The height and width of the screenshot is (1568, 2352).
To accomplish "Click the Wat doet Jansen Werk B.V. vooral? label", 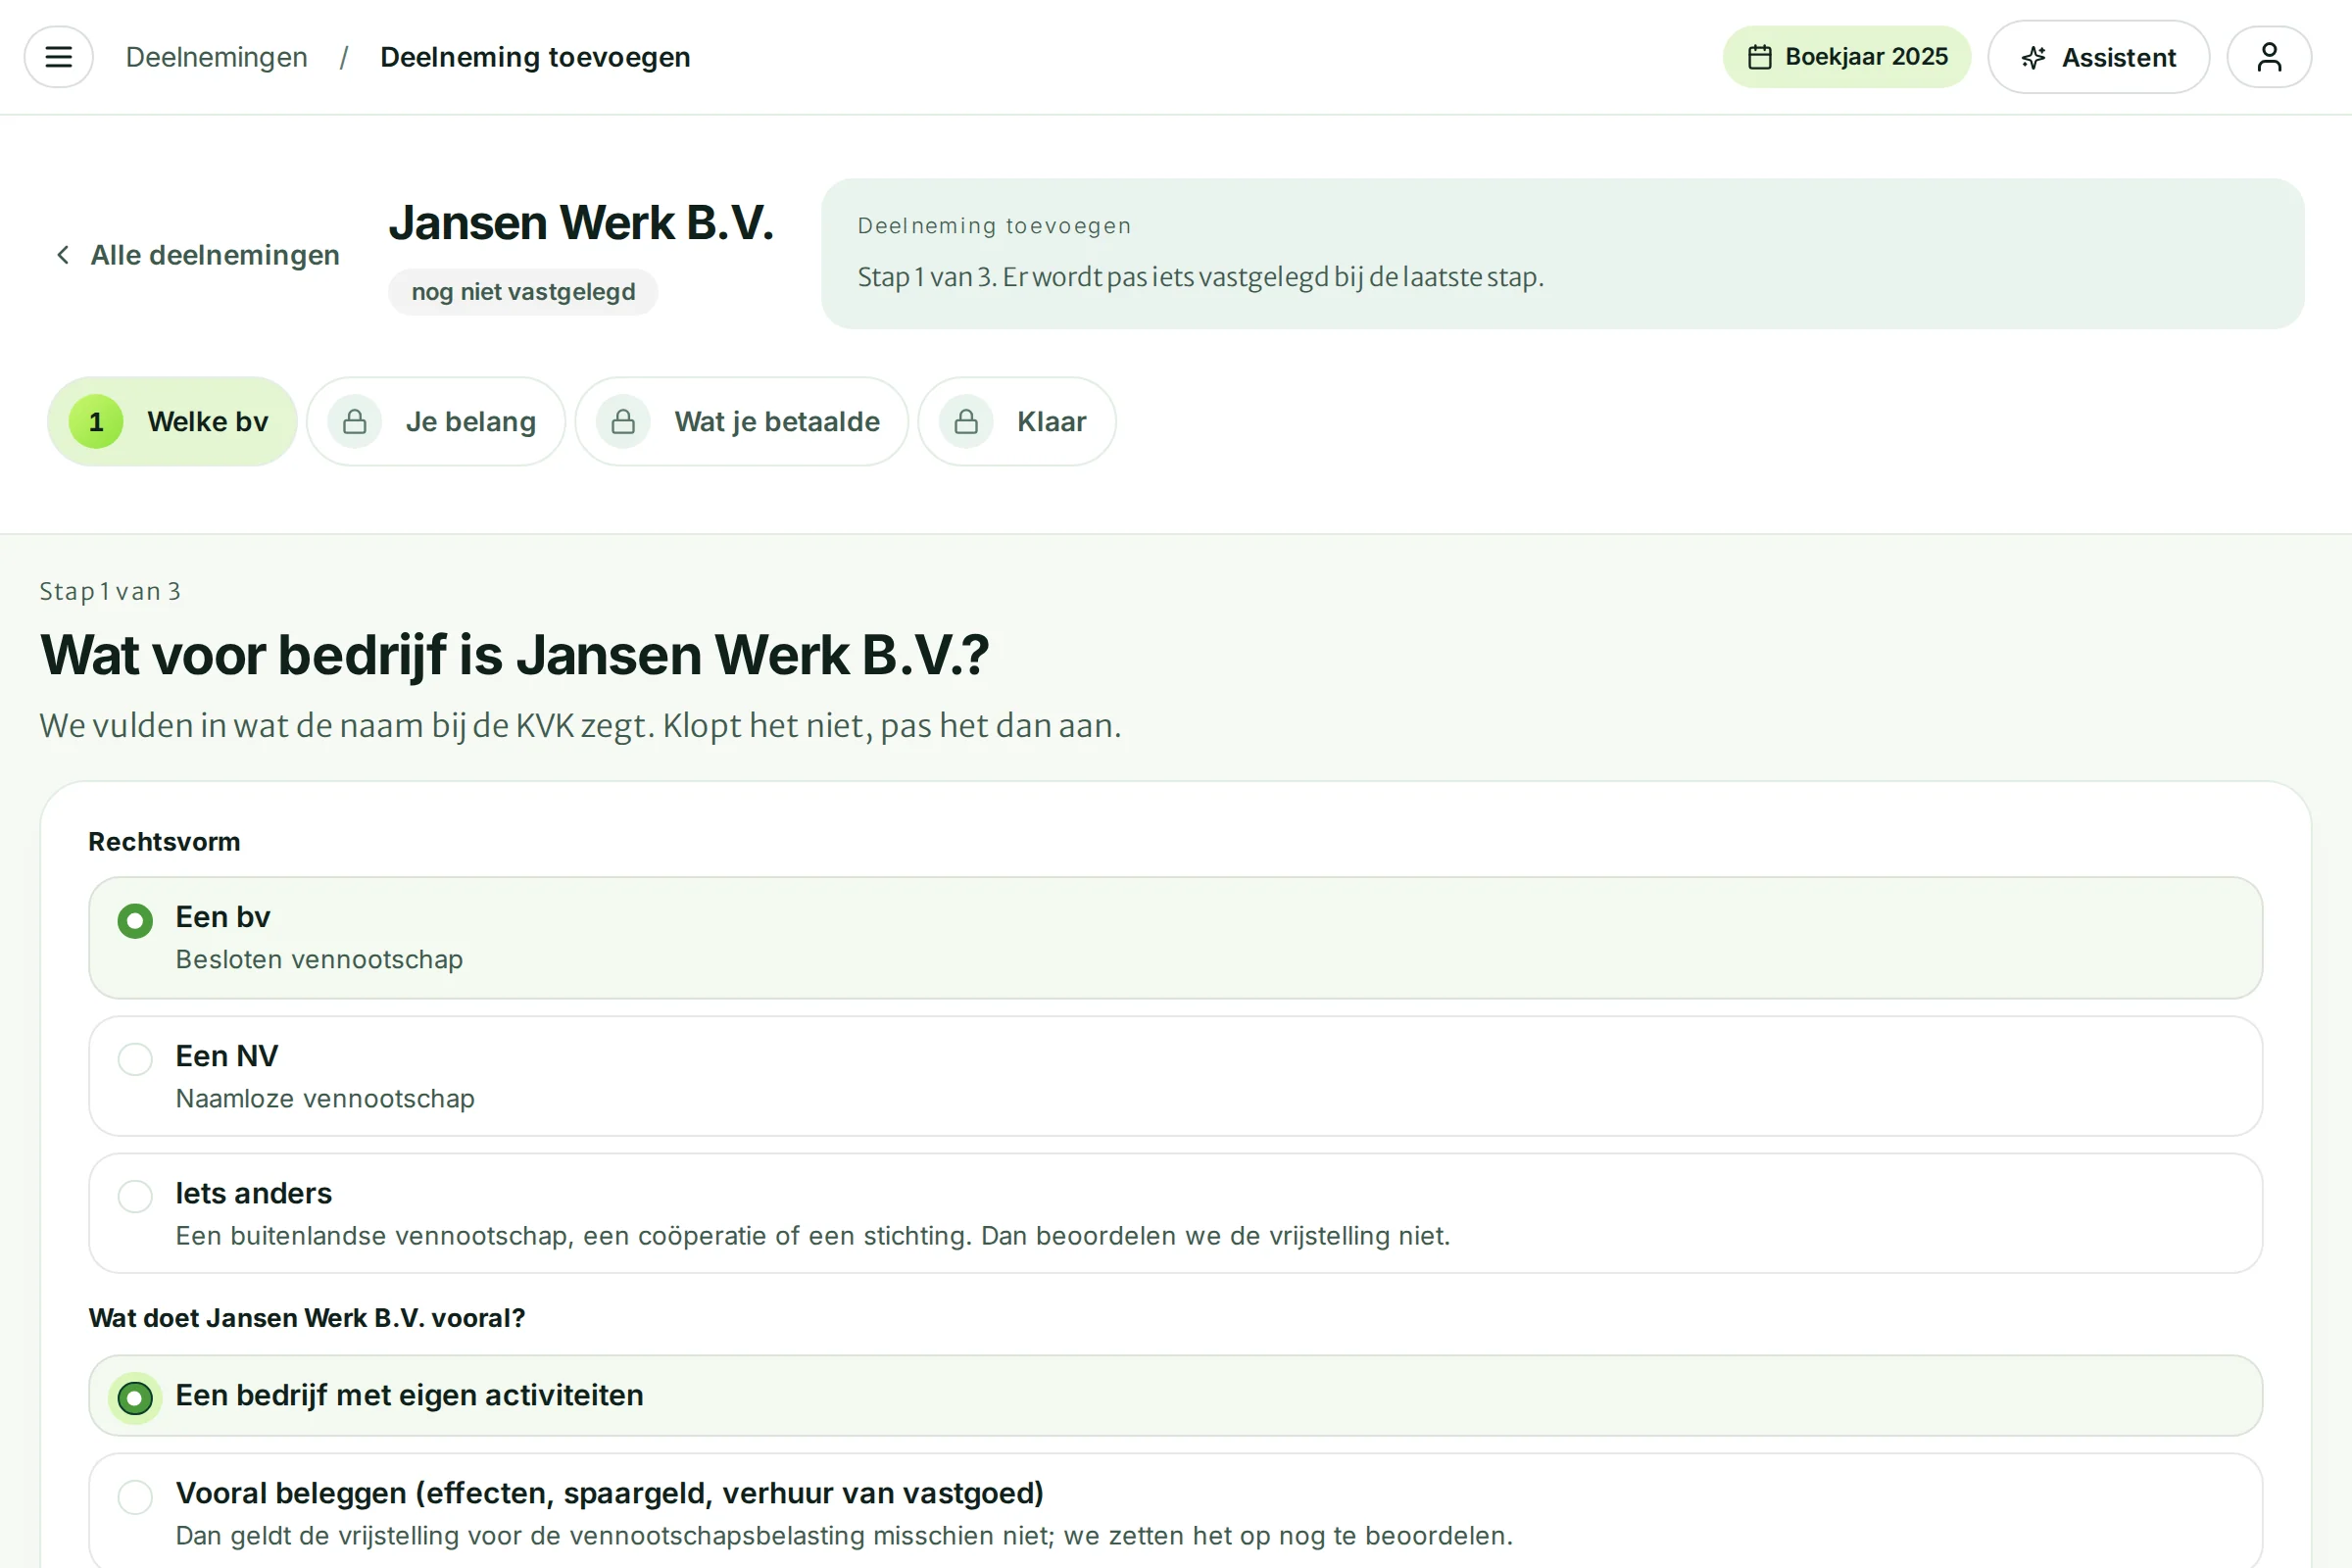I will click(307, 1318).
